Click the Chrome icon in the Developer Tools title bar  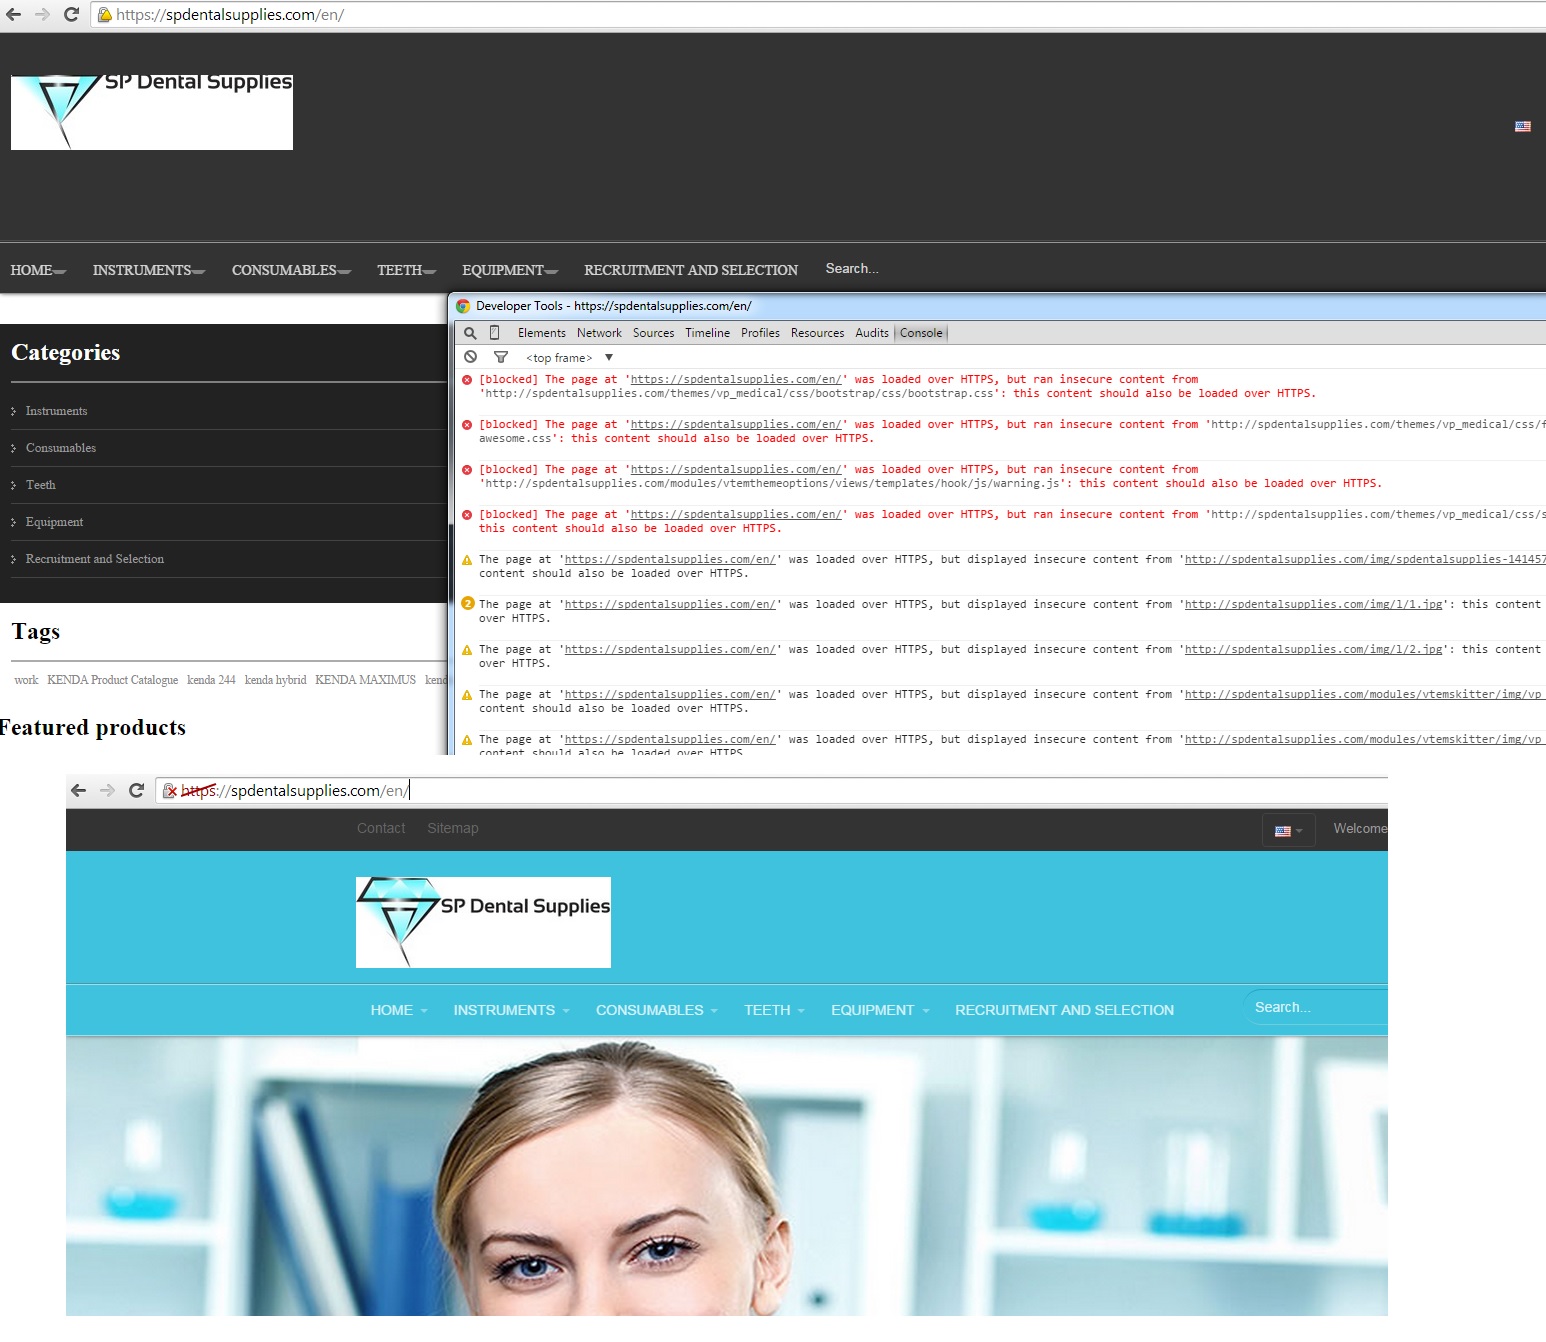coord(463,306)
